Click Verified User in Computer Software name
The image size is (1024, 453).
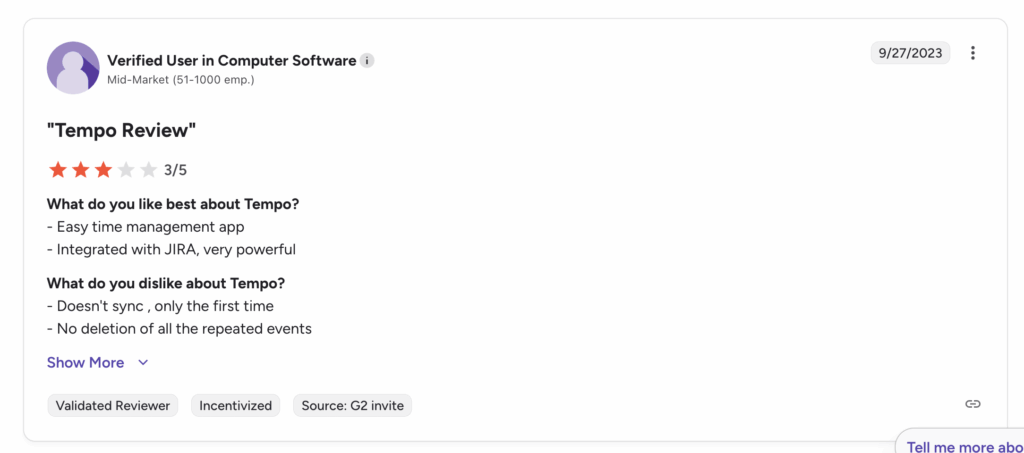231,61
